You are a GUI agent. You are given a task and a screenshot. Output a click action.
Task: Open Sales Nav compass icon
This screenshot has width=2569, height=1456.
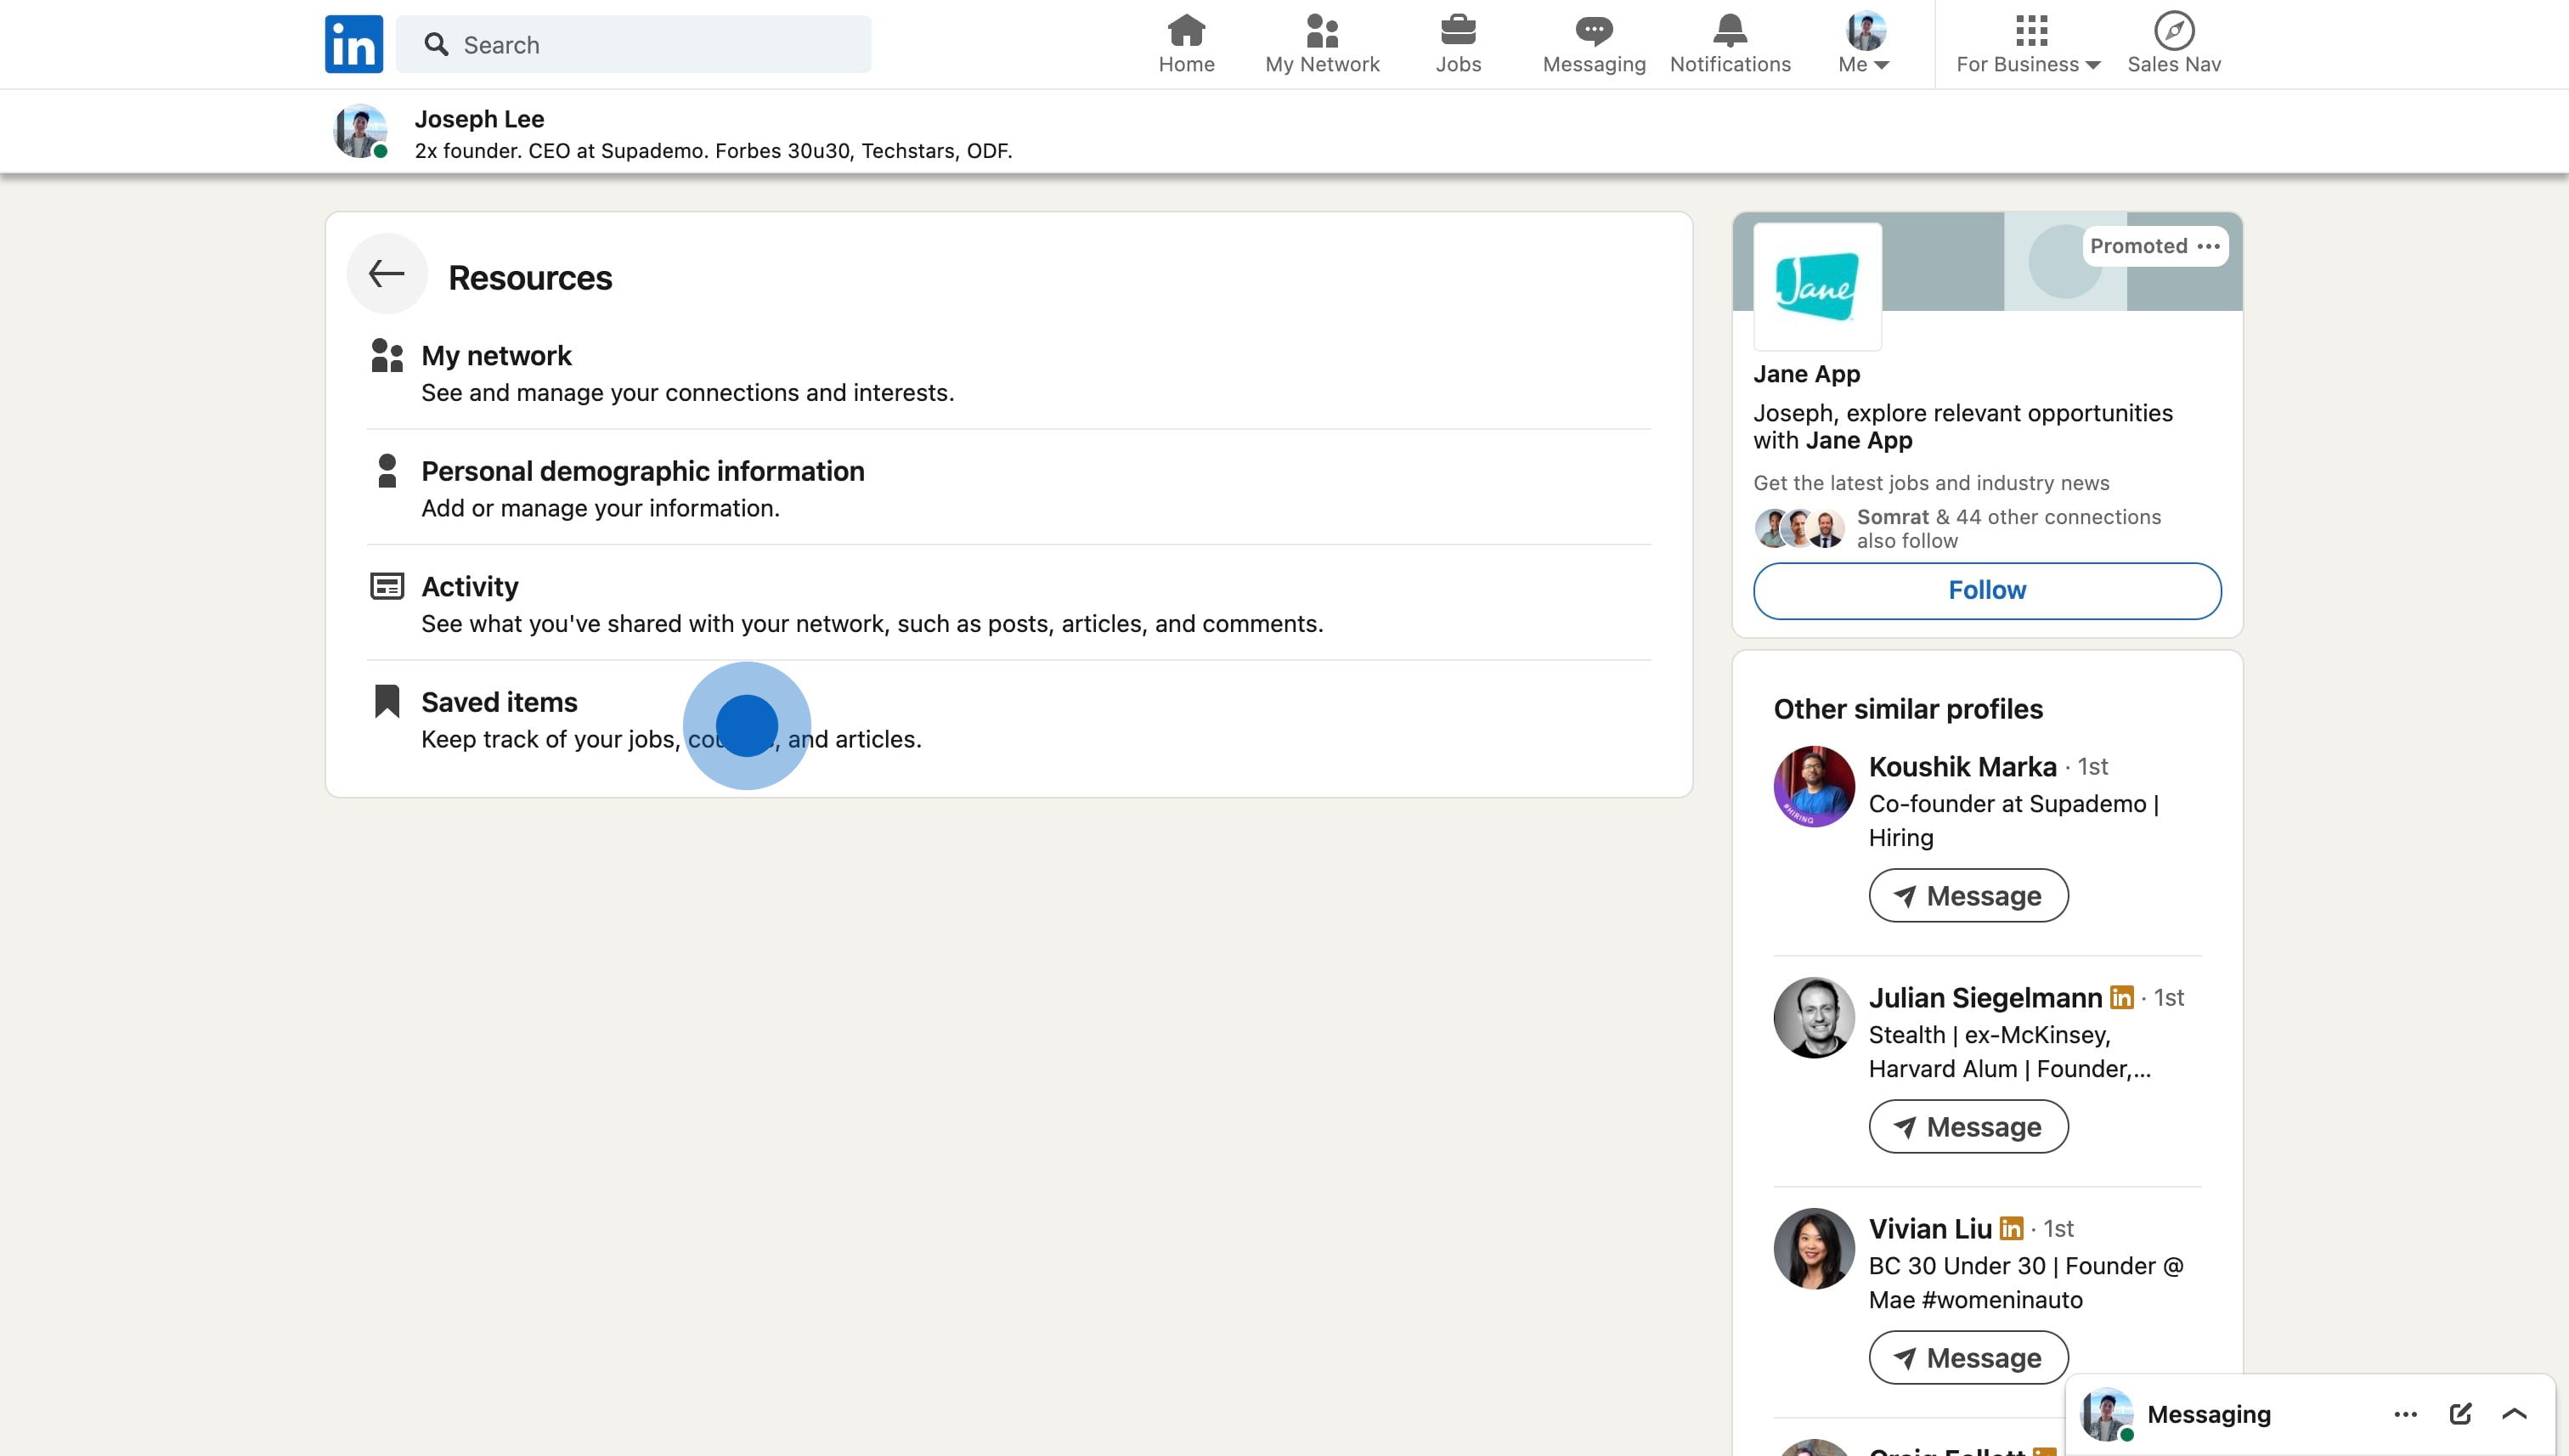pos(2174,30)
